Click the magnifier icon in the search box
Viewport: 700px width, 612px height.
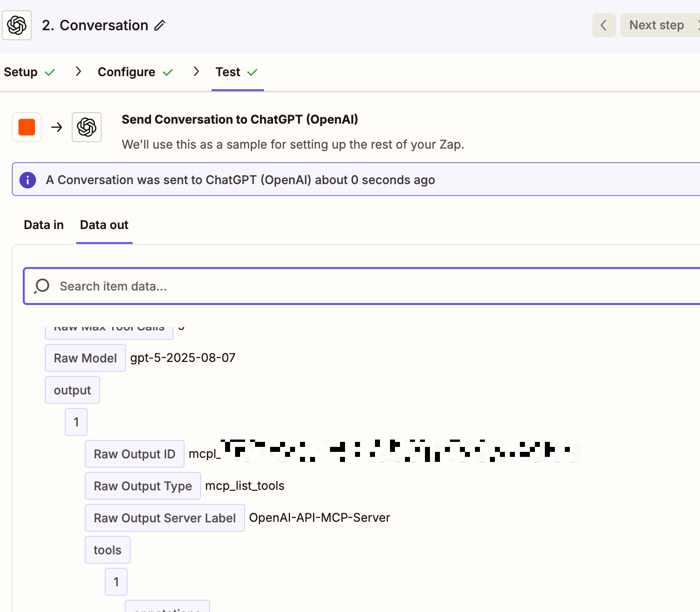pyautogui.click(x=42, y=286)
